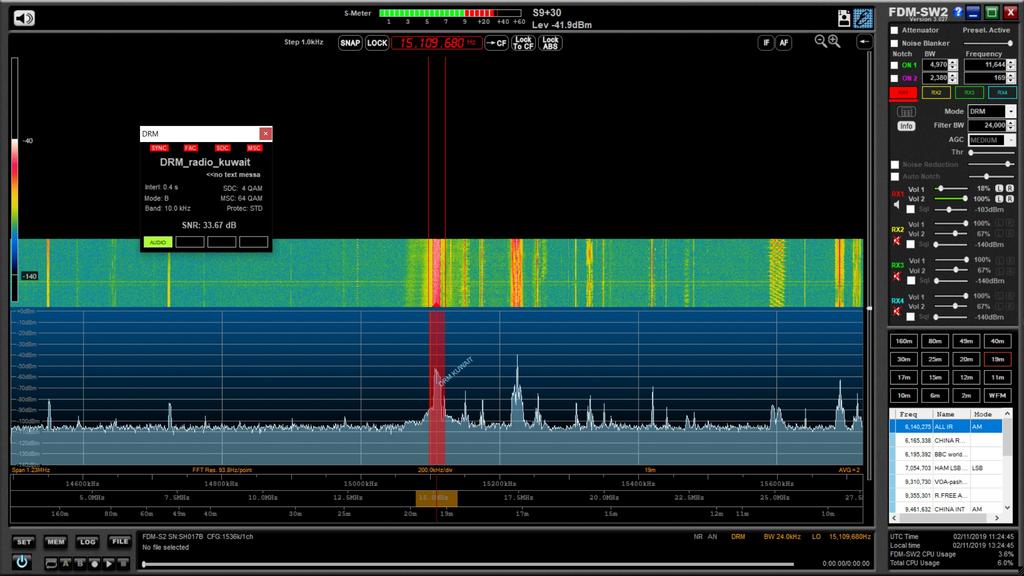Screen dimensions: 1024x576
Task: Toggle the frequency LOCK button
Action: 377,43
